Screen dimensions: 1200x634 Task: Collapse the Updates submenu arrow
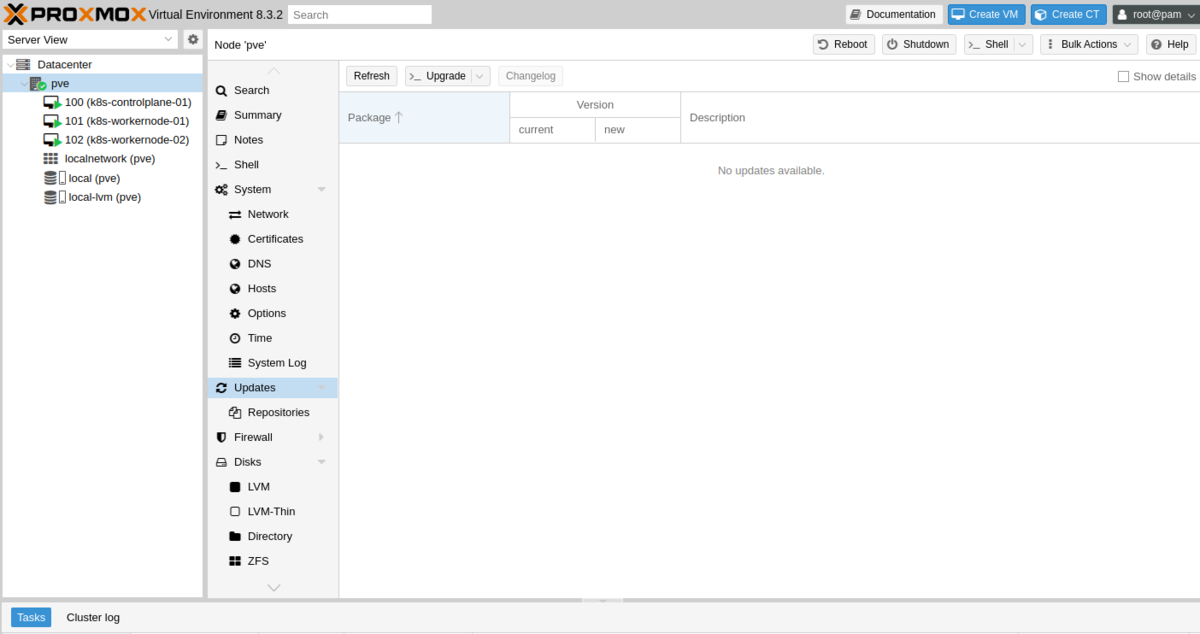pyautogui.click(x=322, y=388)
